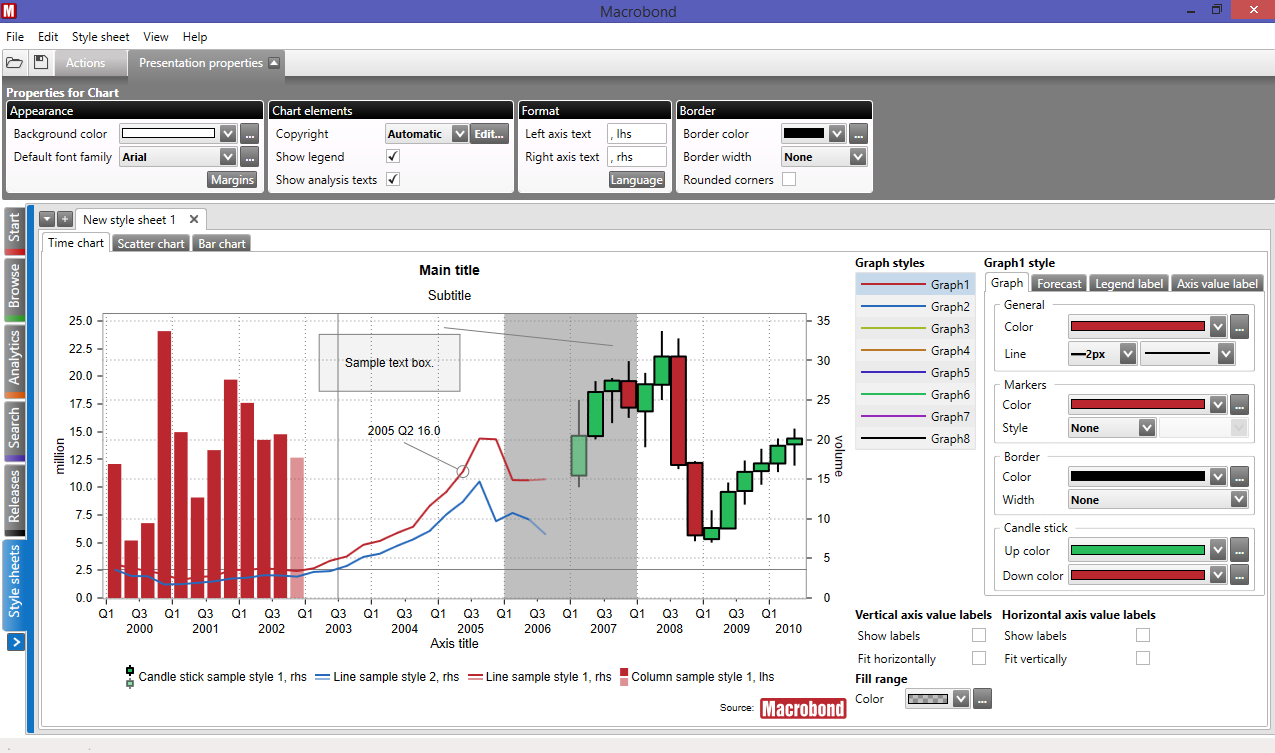Click the Border color black swatch in Properties
Viewport: 1275px width, 753px height.
(804, 133)
